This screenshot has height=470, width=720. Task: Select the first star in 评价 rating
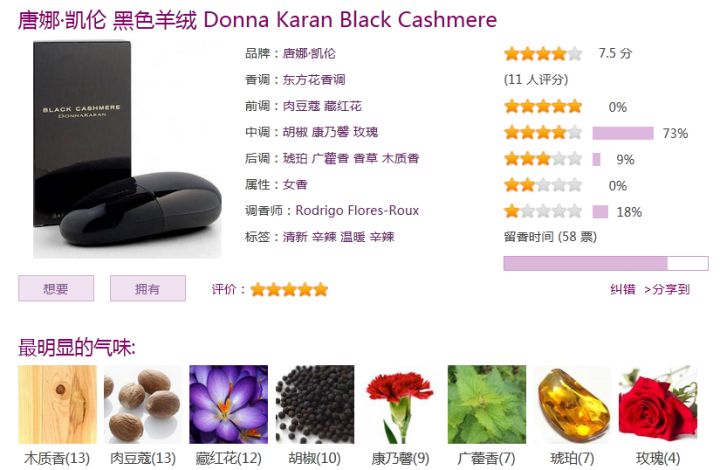pyautogui.click(x=258, y=290)
